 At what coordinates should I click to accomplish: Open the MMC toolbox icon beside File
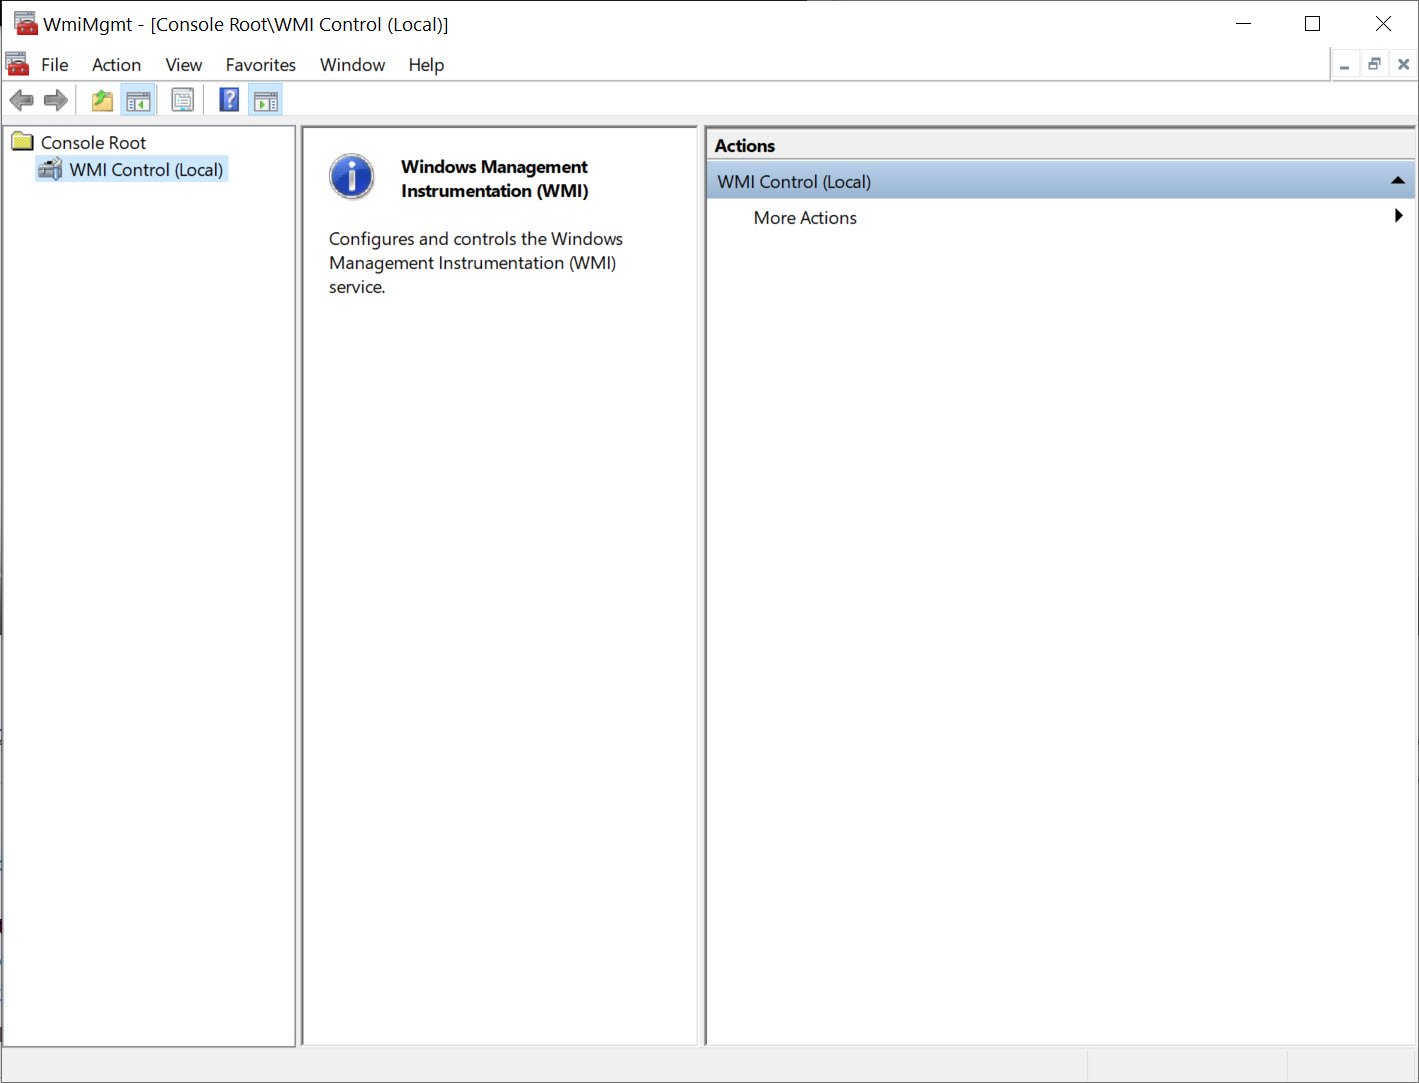click(x=17, y=64)
